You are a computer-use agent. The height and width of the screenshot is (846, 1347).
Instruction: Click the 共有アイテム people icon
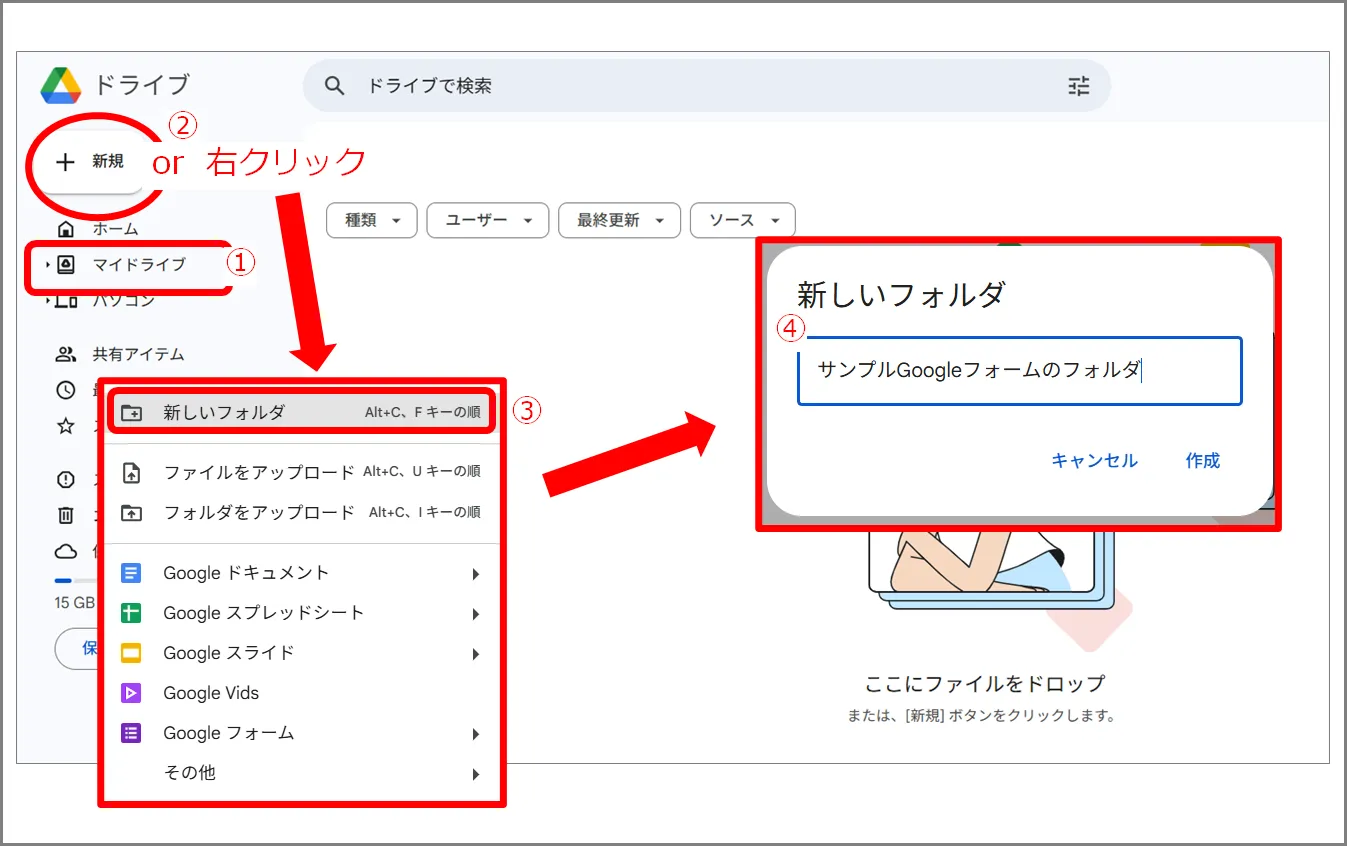tap(66, 354)
